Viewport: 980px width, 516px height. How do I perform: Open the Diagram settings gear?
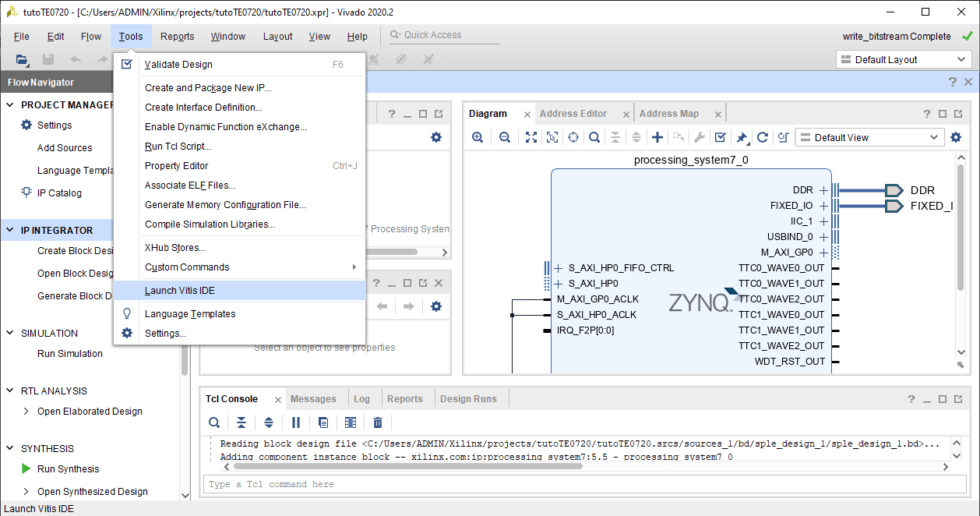pyautogui.click(x=957, y=137)
